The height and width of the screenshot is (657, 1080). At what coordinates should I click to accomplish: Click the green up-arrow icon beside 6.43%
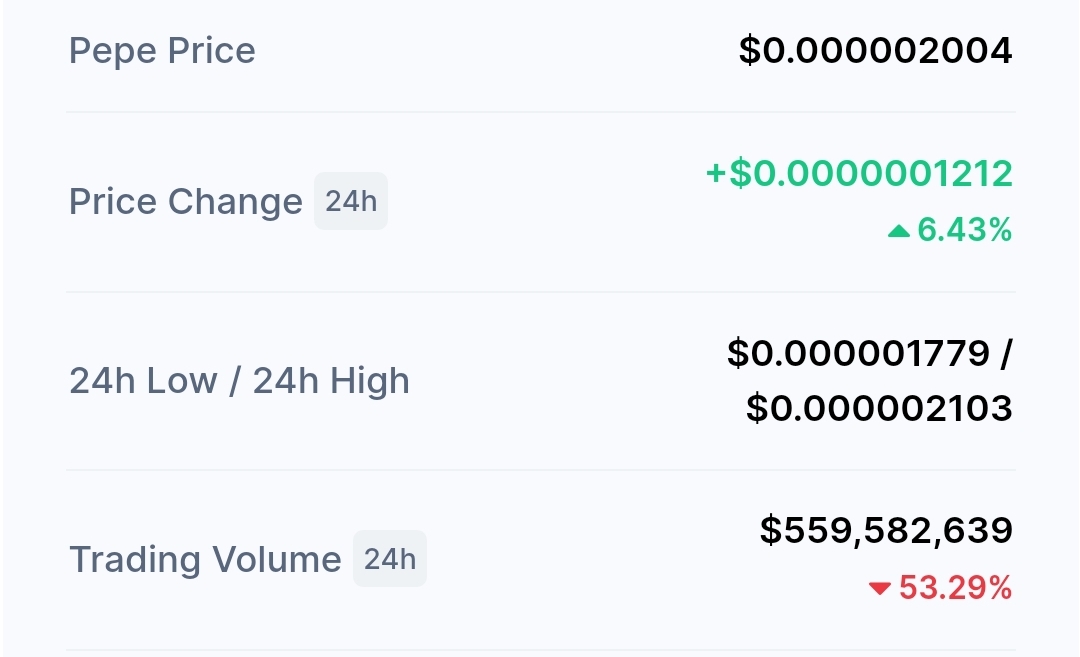click(x=898, y=232)
